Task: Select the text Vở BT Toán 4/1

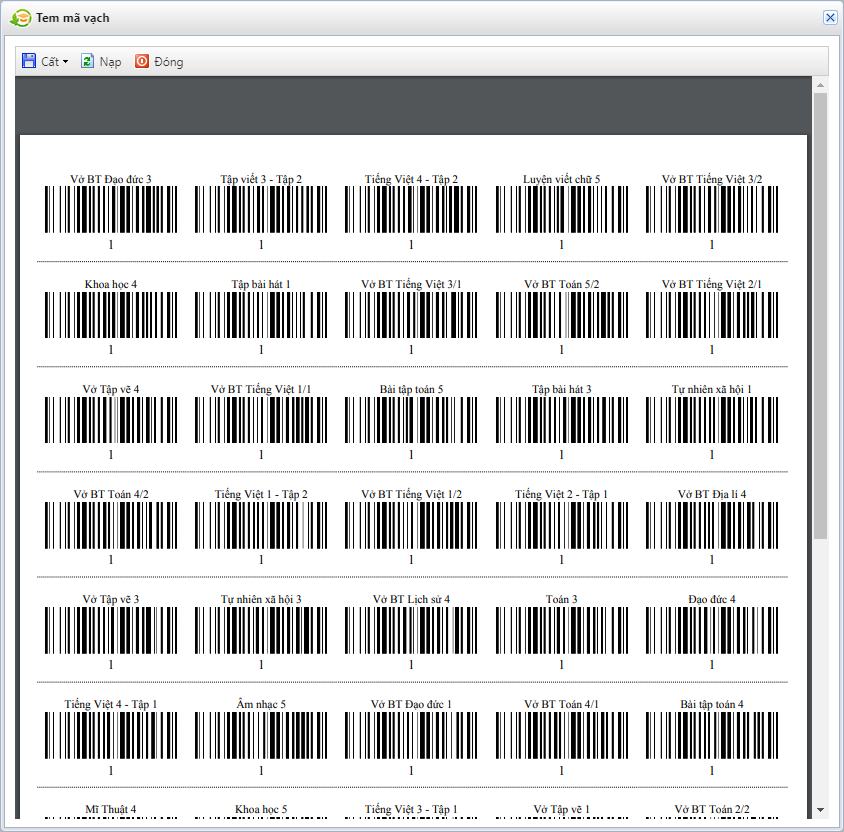Action: [561, 704]
